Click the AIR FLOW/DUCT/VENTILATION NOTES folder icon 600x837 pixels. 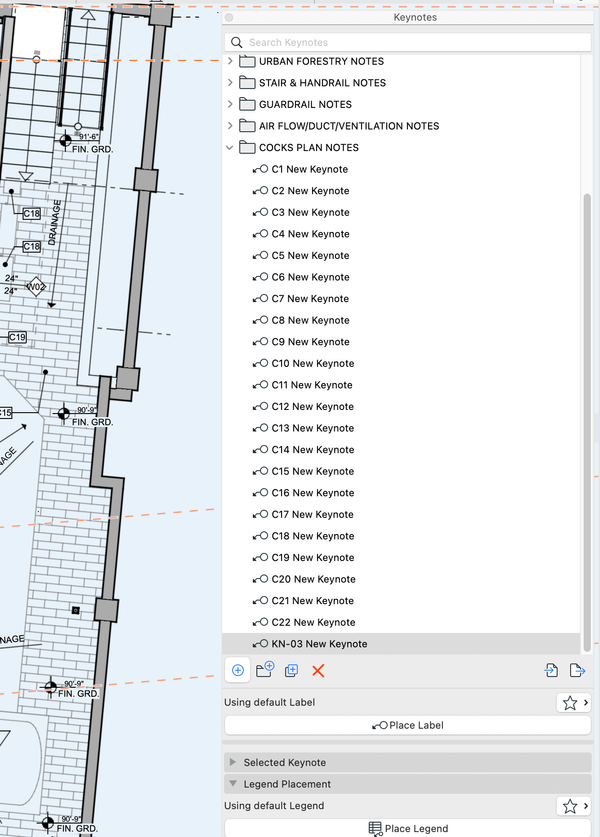coord(247,126)
